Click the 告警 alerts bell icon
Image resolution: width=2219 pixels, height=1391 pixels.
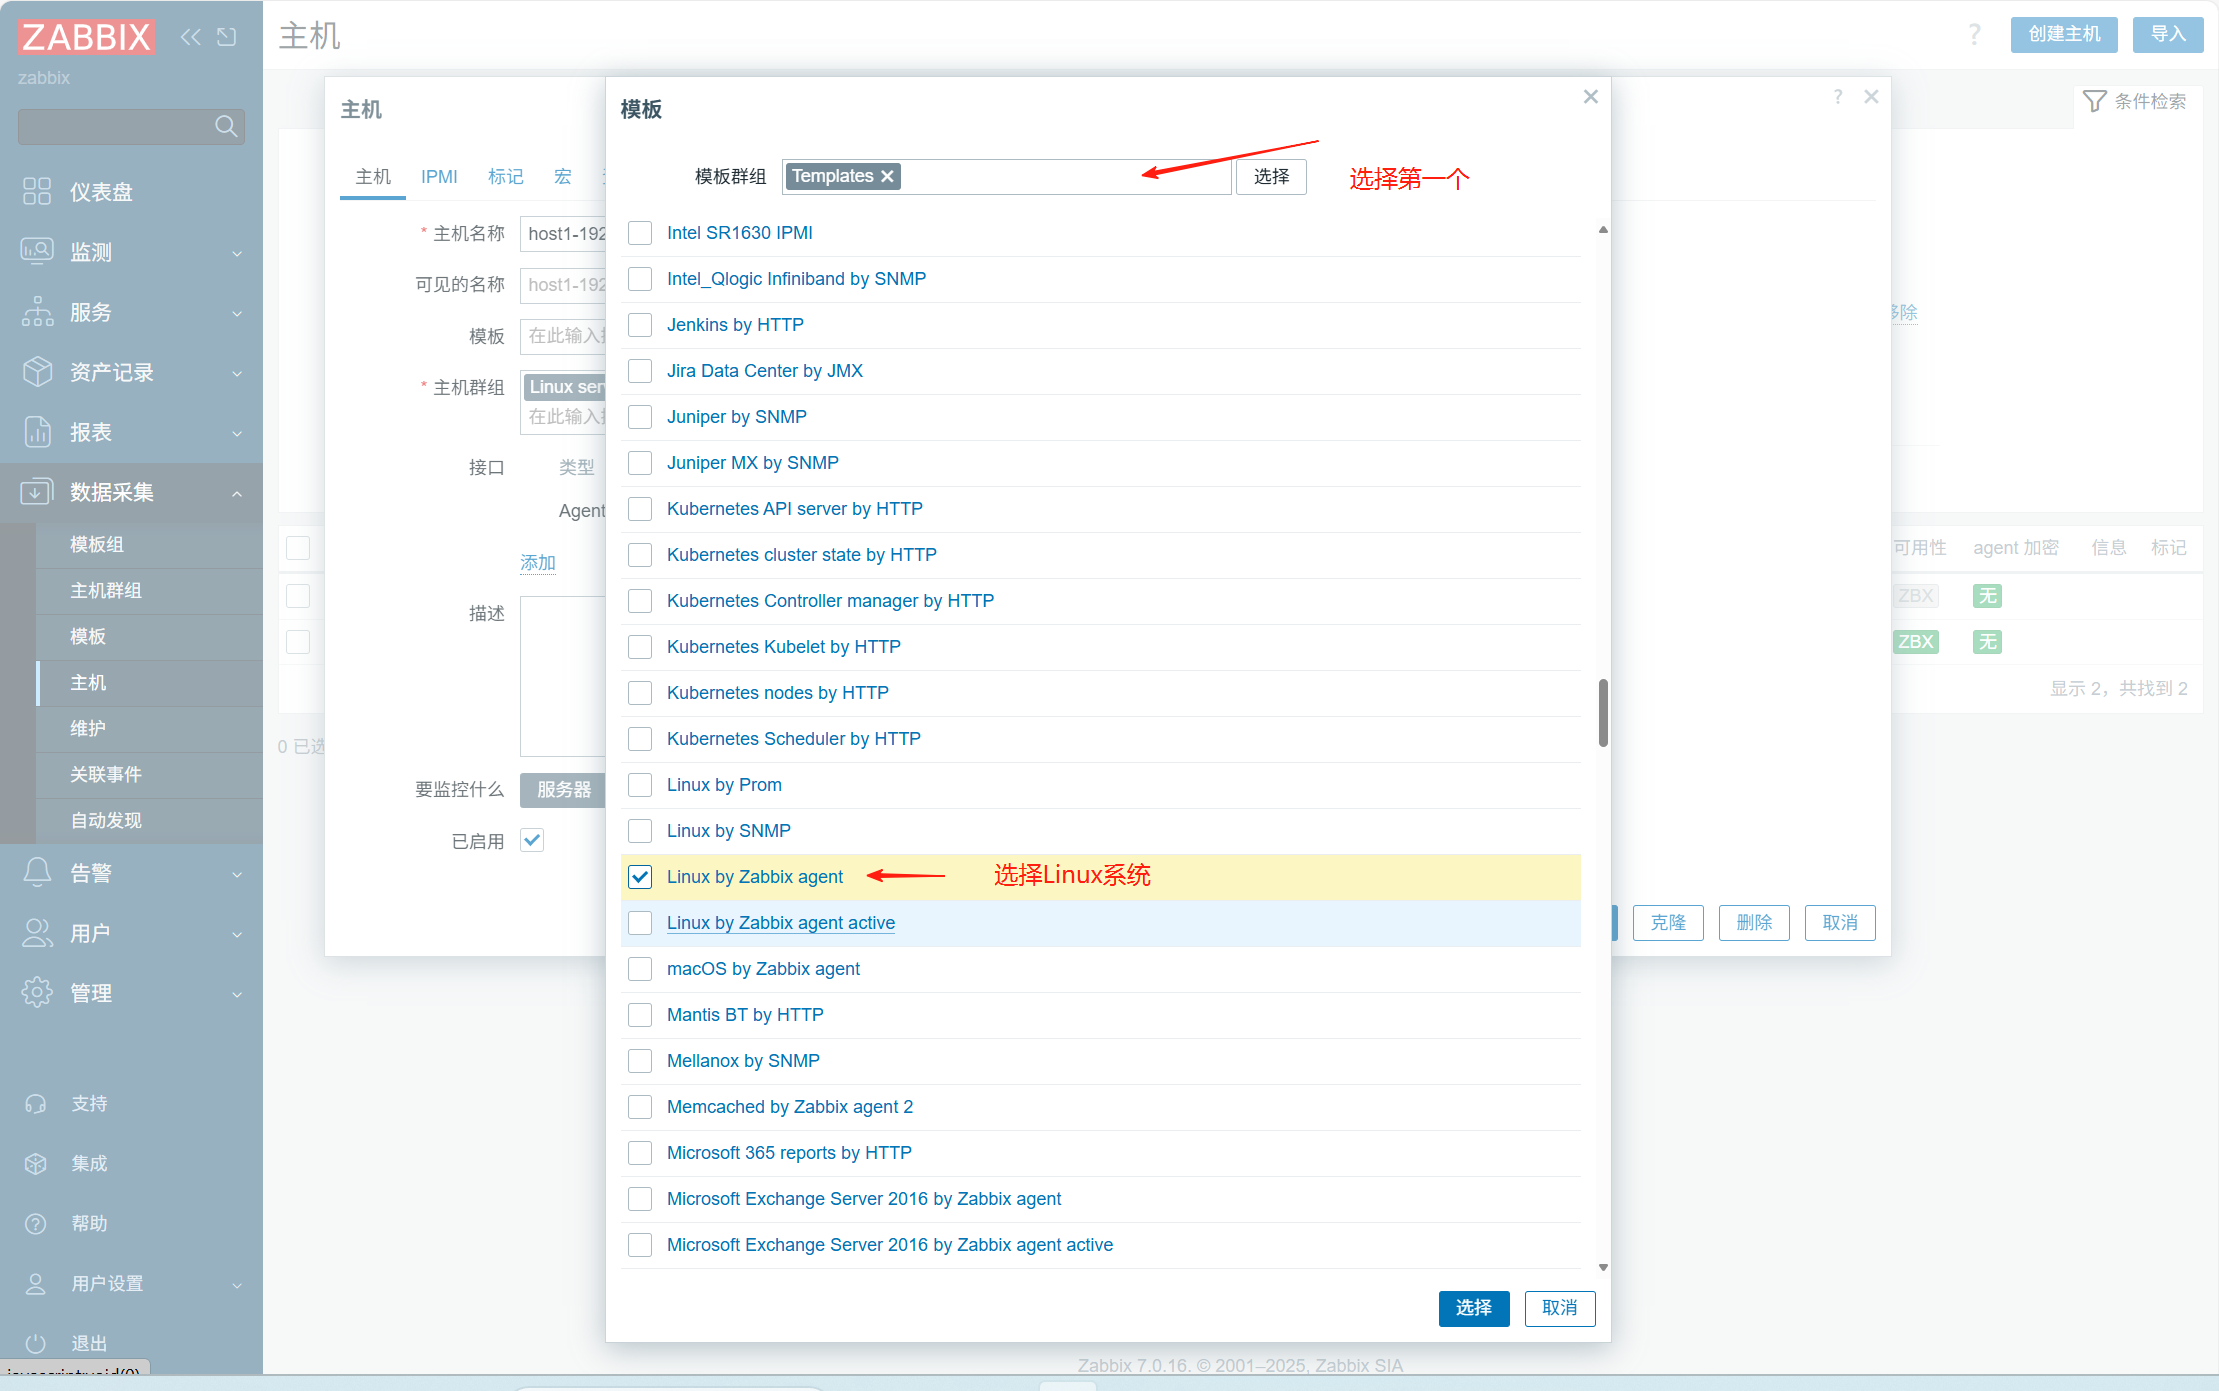(x=37, y=872)
